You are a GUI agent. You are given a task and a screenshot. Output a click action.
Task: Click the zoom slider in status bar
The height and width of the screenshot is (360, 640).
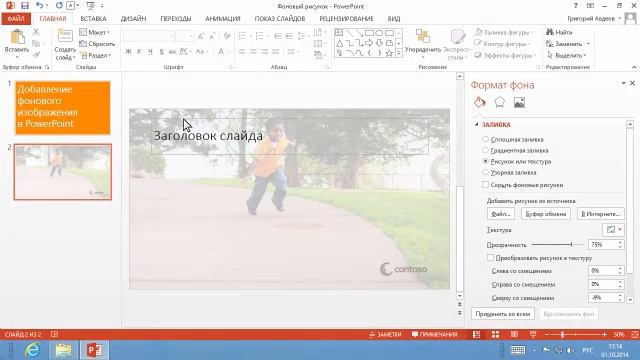click(x=576, y=335)
